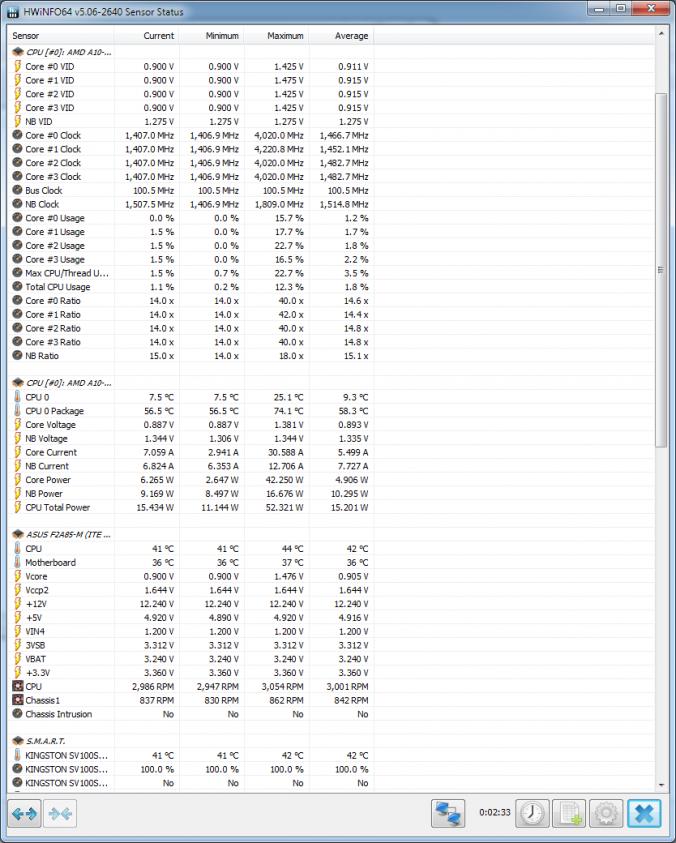Click the vertical scrollbar thumb
The height and width of the screenshot is (843, 676).
659,270
